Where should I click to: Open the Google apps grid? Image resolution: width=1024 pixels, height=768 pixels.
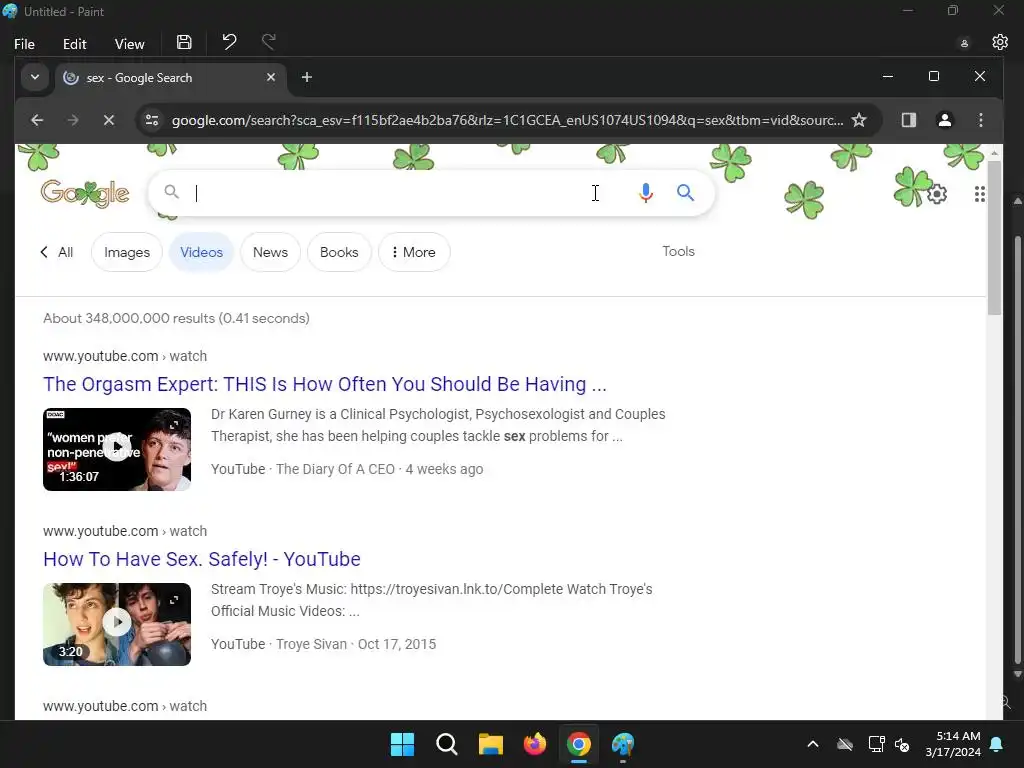click(979, 194)
